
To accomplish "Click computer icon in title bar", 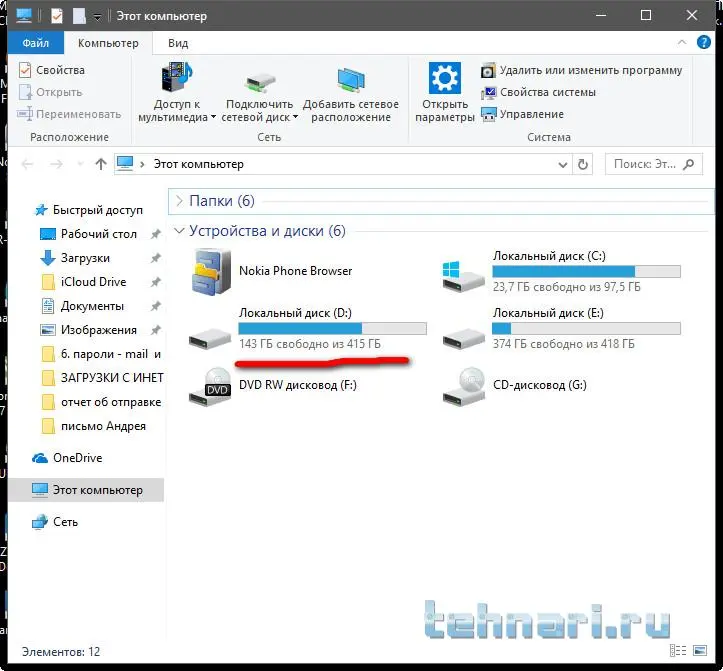I will click(24, 16).
